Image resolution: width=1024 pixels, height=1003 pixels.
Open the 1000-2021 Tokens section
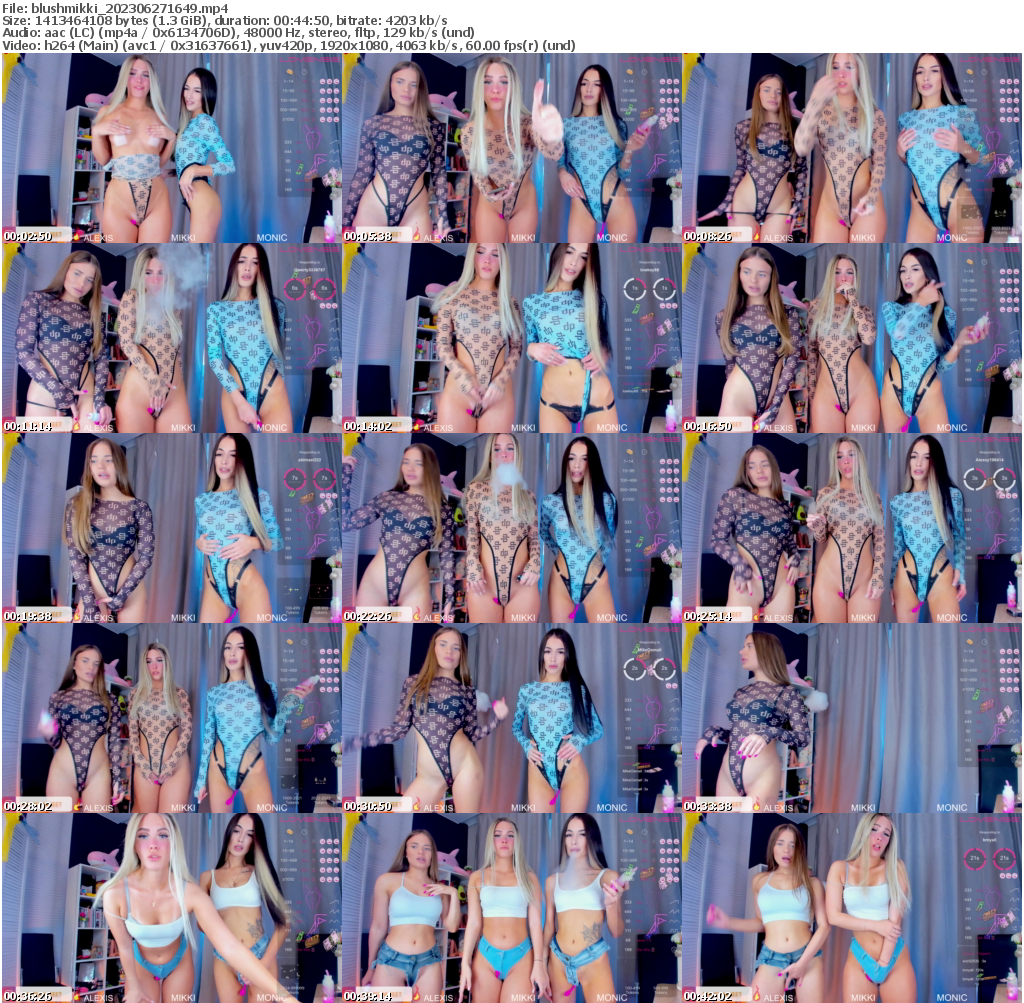[971, 228]
